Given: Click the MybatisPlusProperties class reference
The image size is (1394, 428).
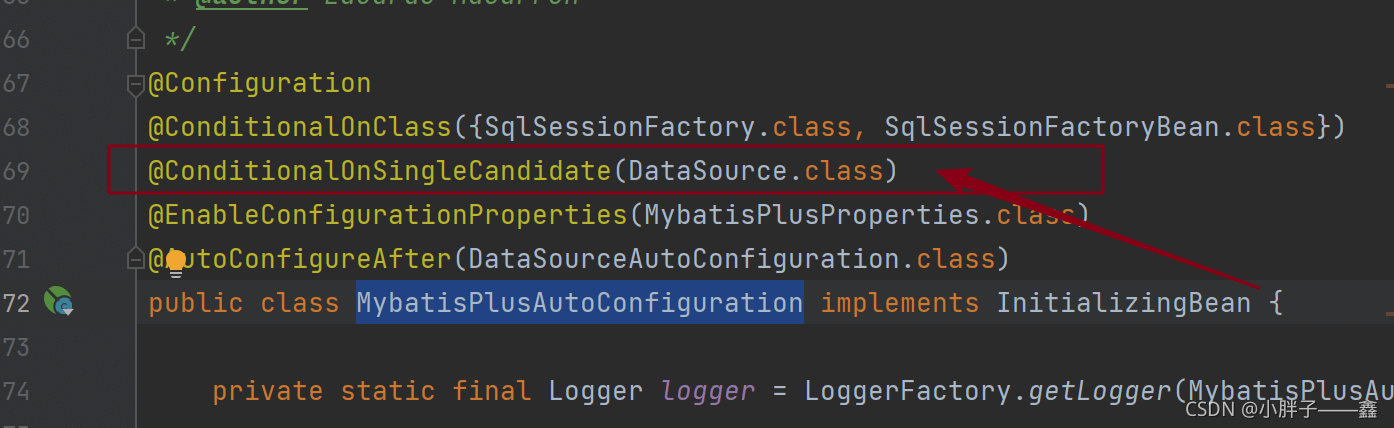Looking at the screenshot, I should (811, 215).
